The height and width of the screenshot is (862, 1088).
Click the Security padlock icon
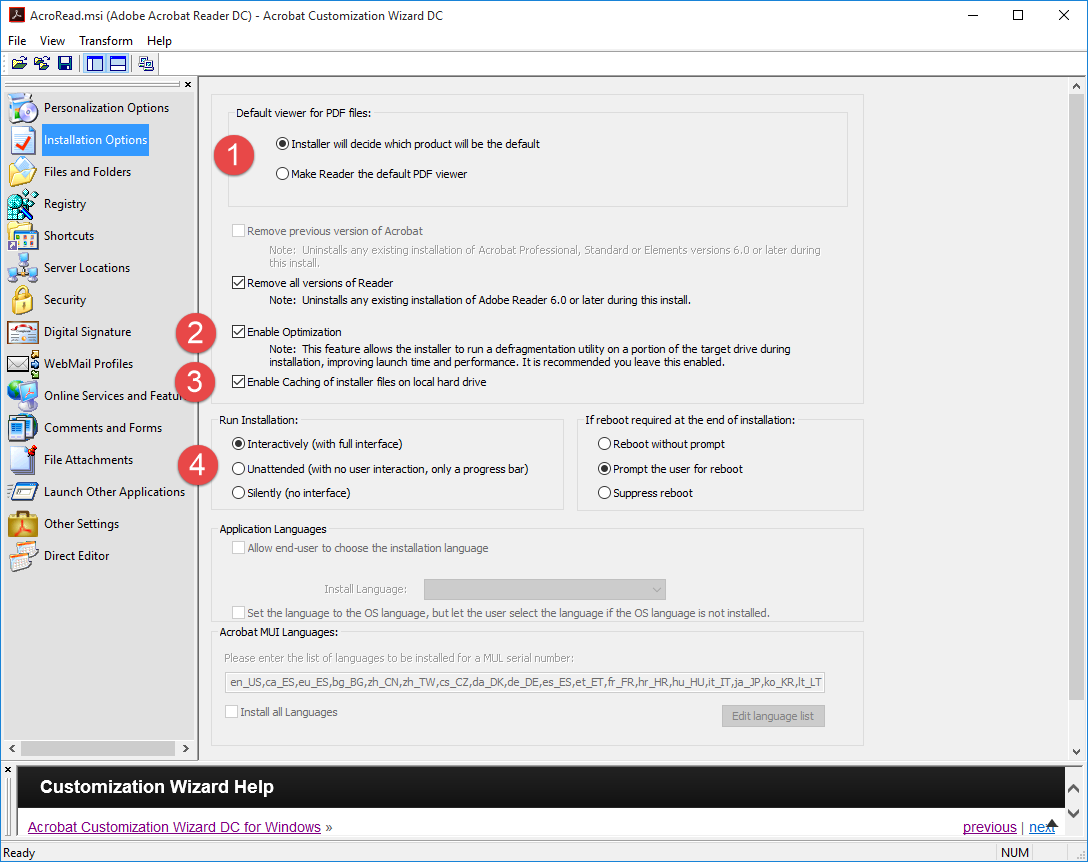23,300
